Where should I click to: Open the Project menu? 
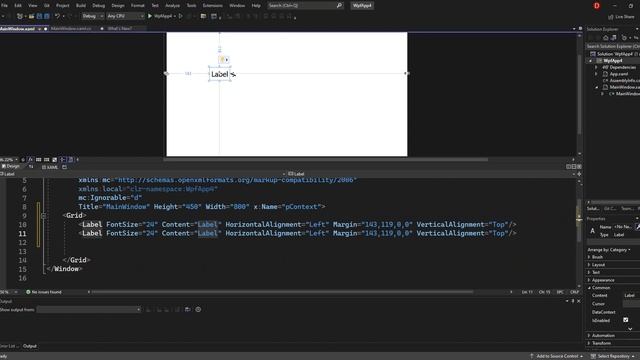point(62,5)
